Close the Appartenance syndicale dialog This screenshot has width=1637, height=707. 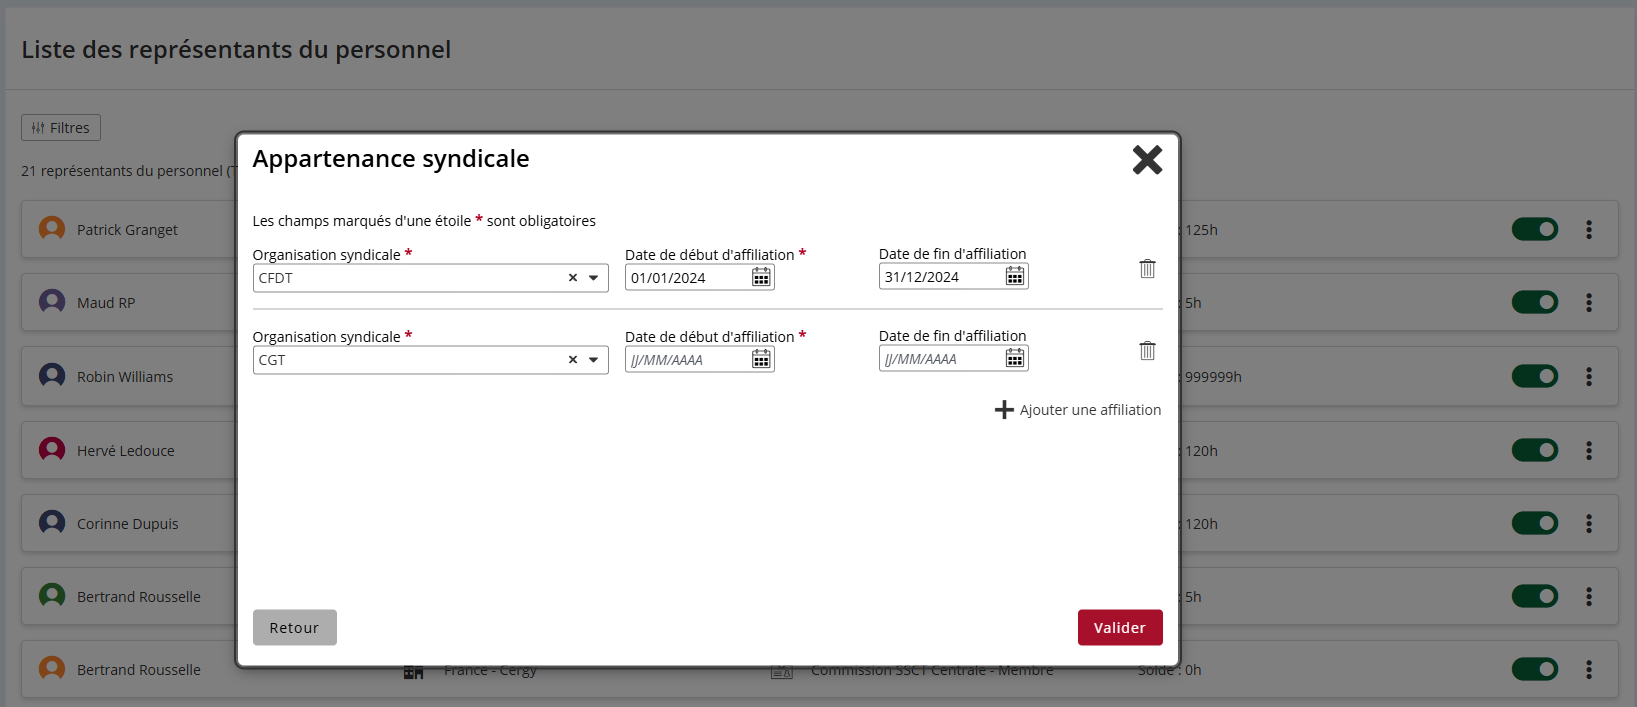coord(1147,160)
